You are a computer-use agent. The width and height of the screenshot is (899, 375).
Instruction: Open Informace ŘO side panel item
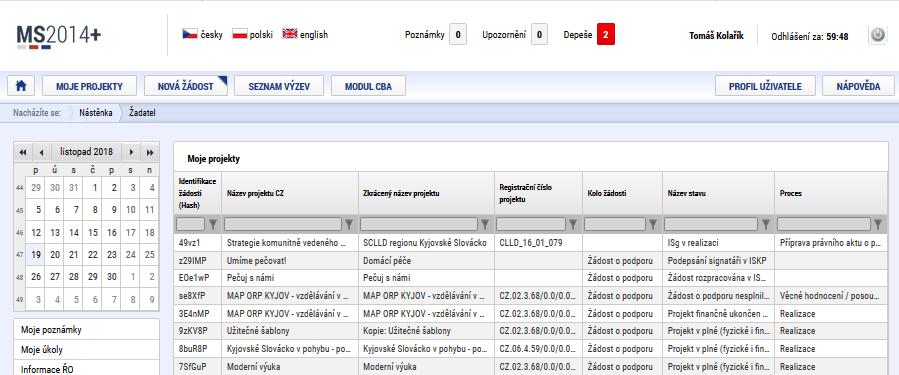(x=86, y=369)
